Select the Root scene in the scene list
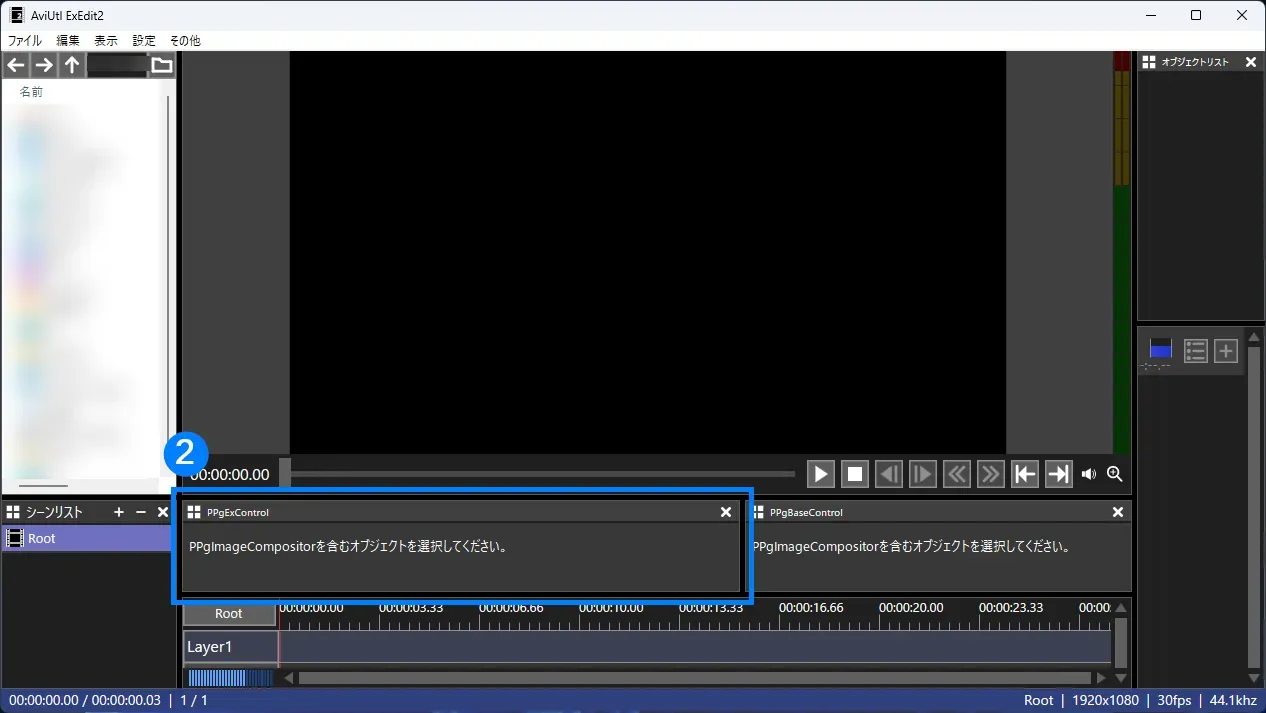 pyautogui.click(x=87, y=538)
